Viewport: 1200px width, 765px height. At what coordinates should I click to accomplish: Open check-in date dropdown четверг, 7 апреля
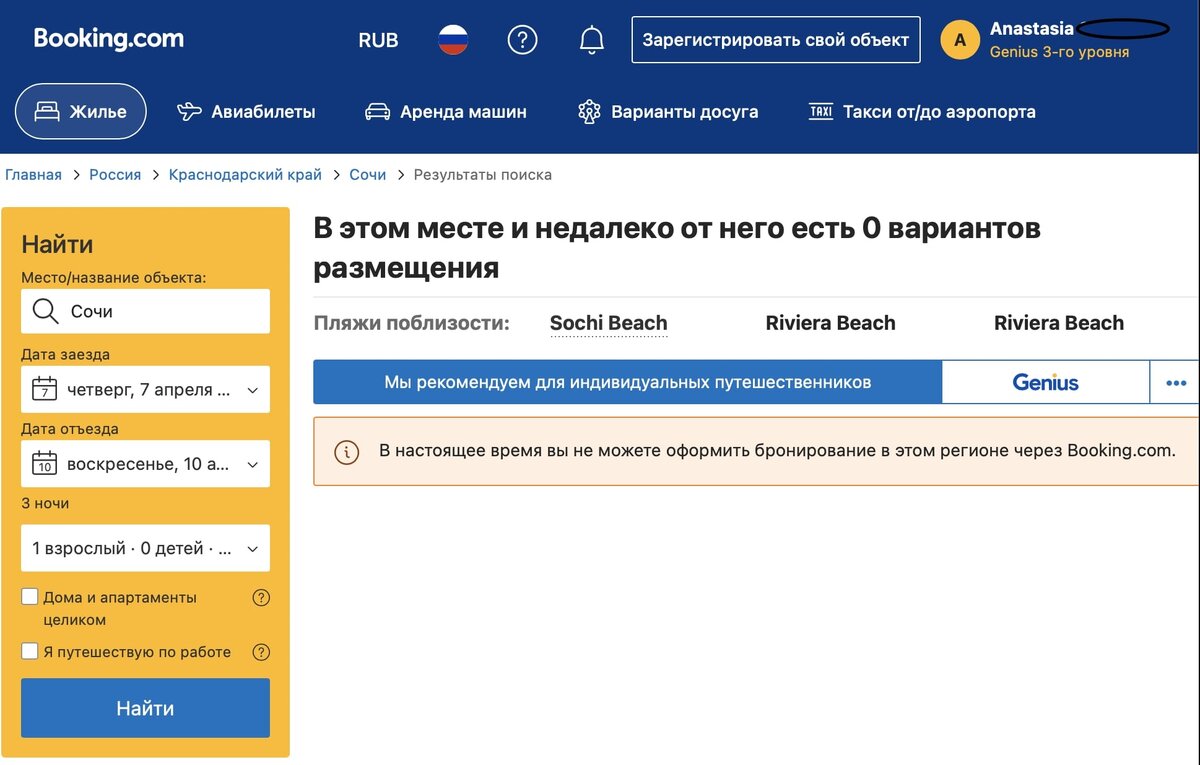pos(145,389)
